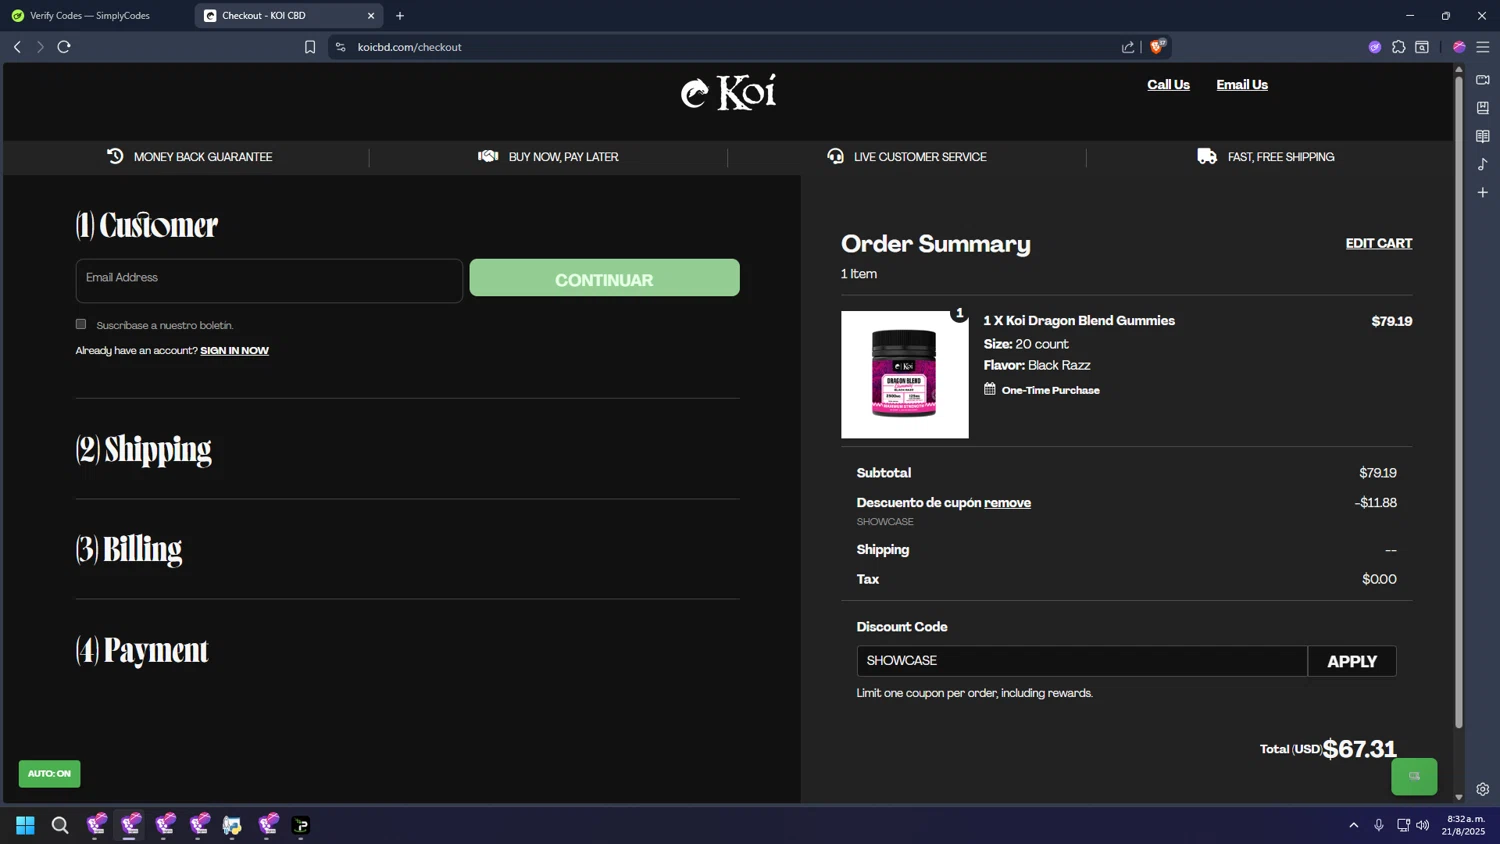1500x844 pixels.
Task: Open the Brave Shields lion icon
Action: click(x=1158, y=46)
